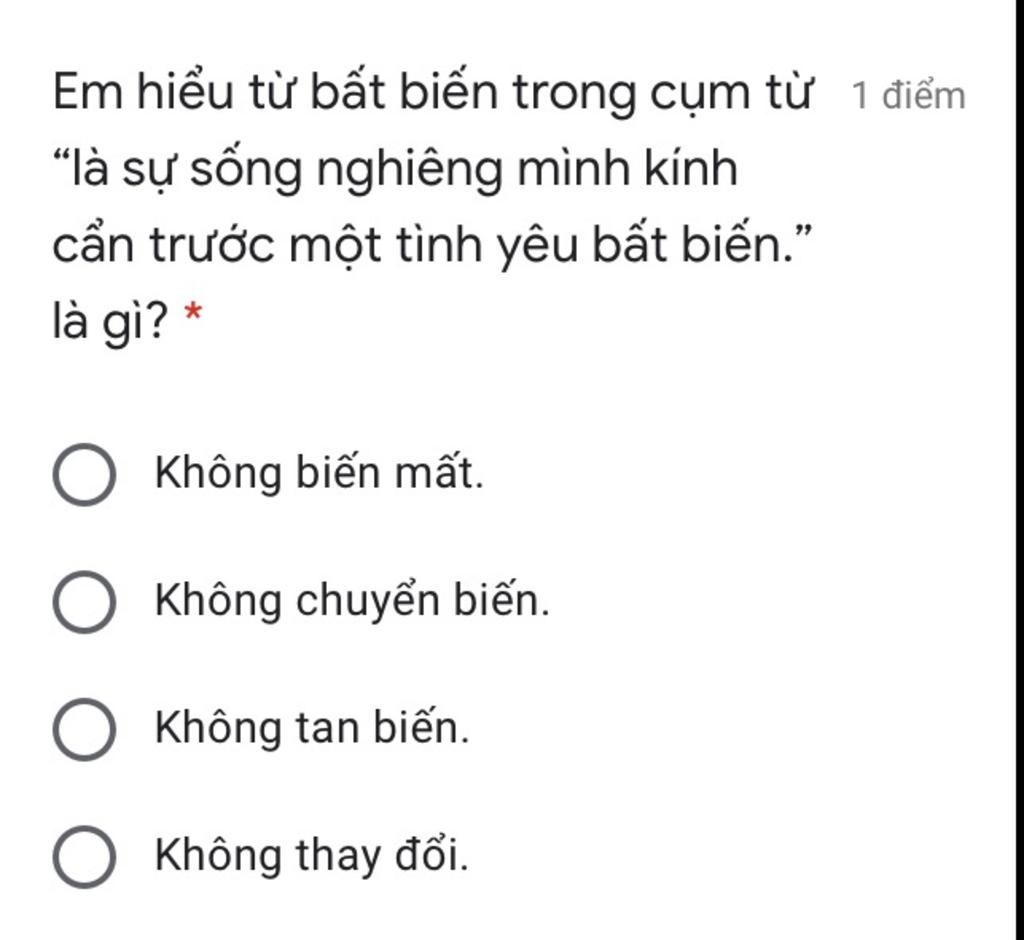
Task: Click the 'là gì?' question ending text
Action: pos(110,323)
